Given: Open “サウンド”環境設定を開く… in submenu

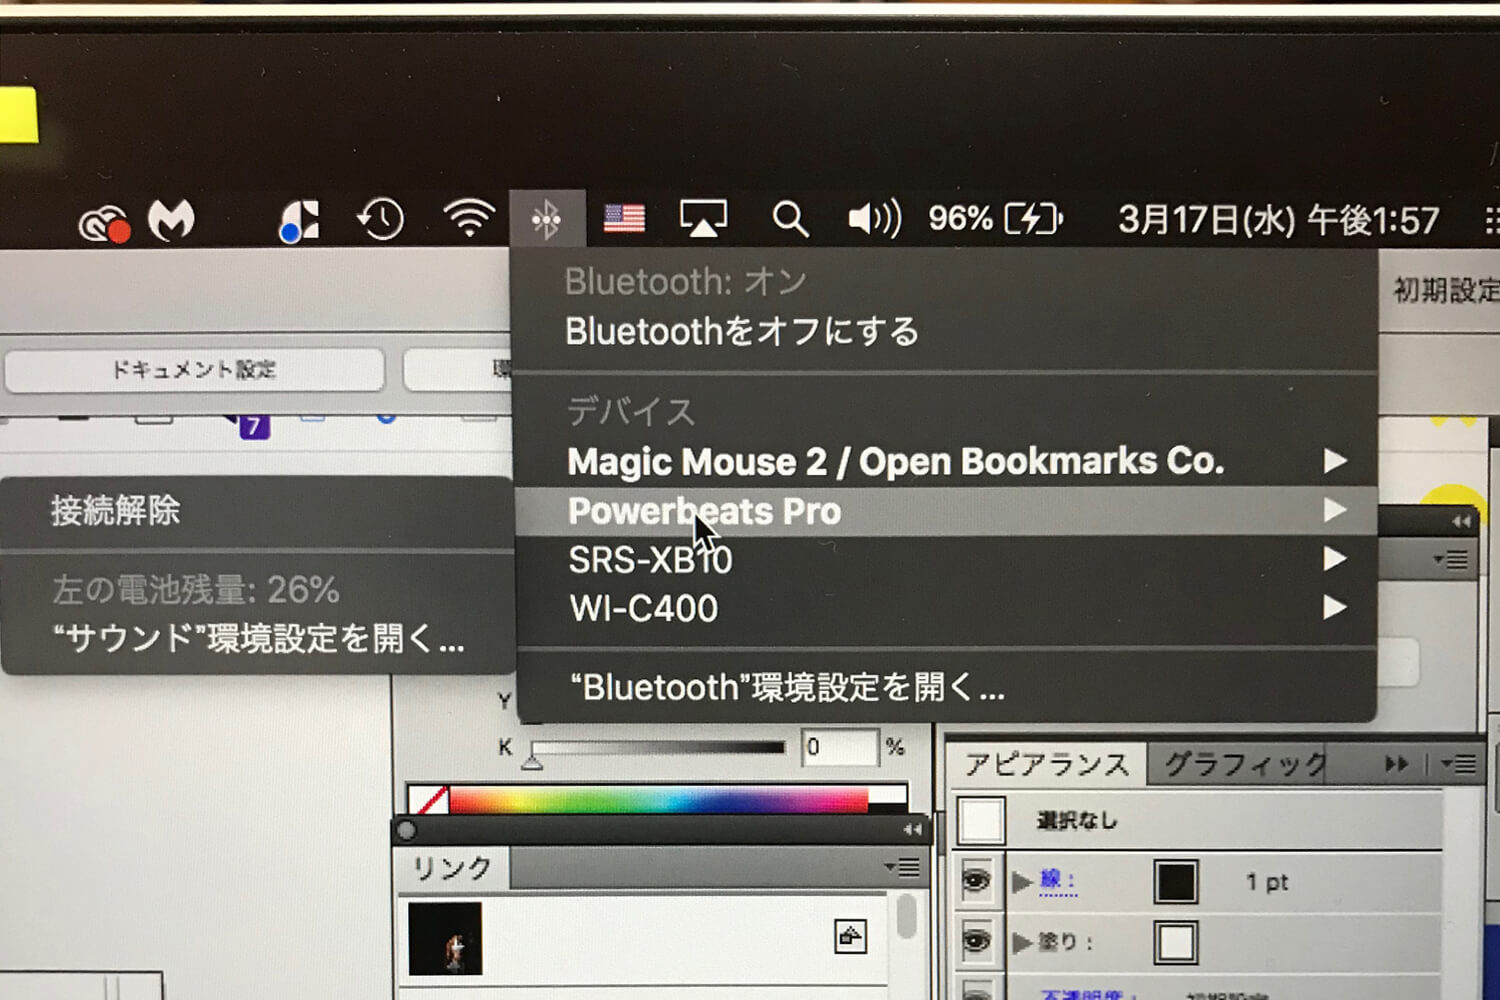Looking at the screenshot, I should tap(257, 638).
